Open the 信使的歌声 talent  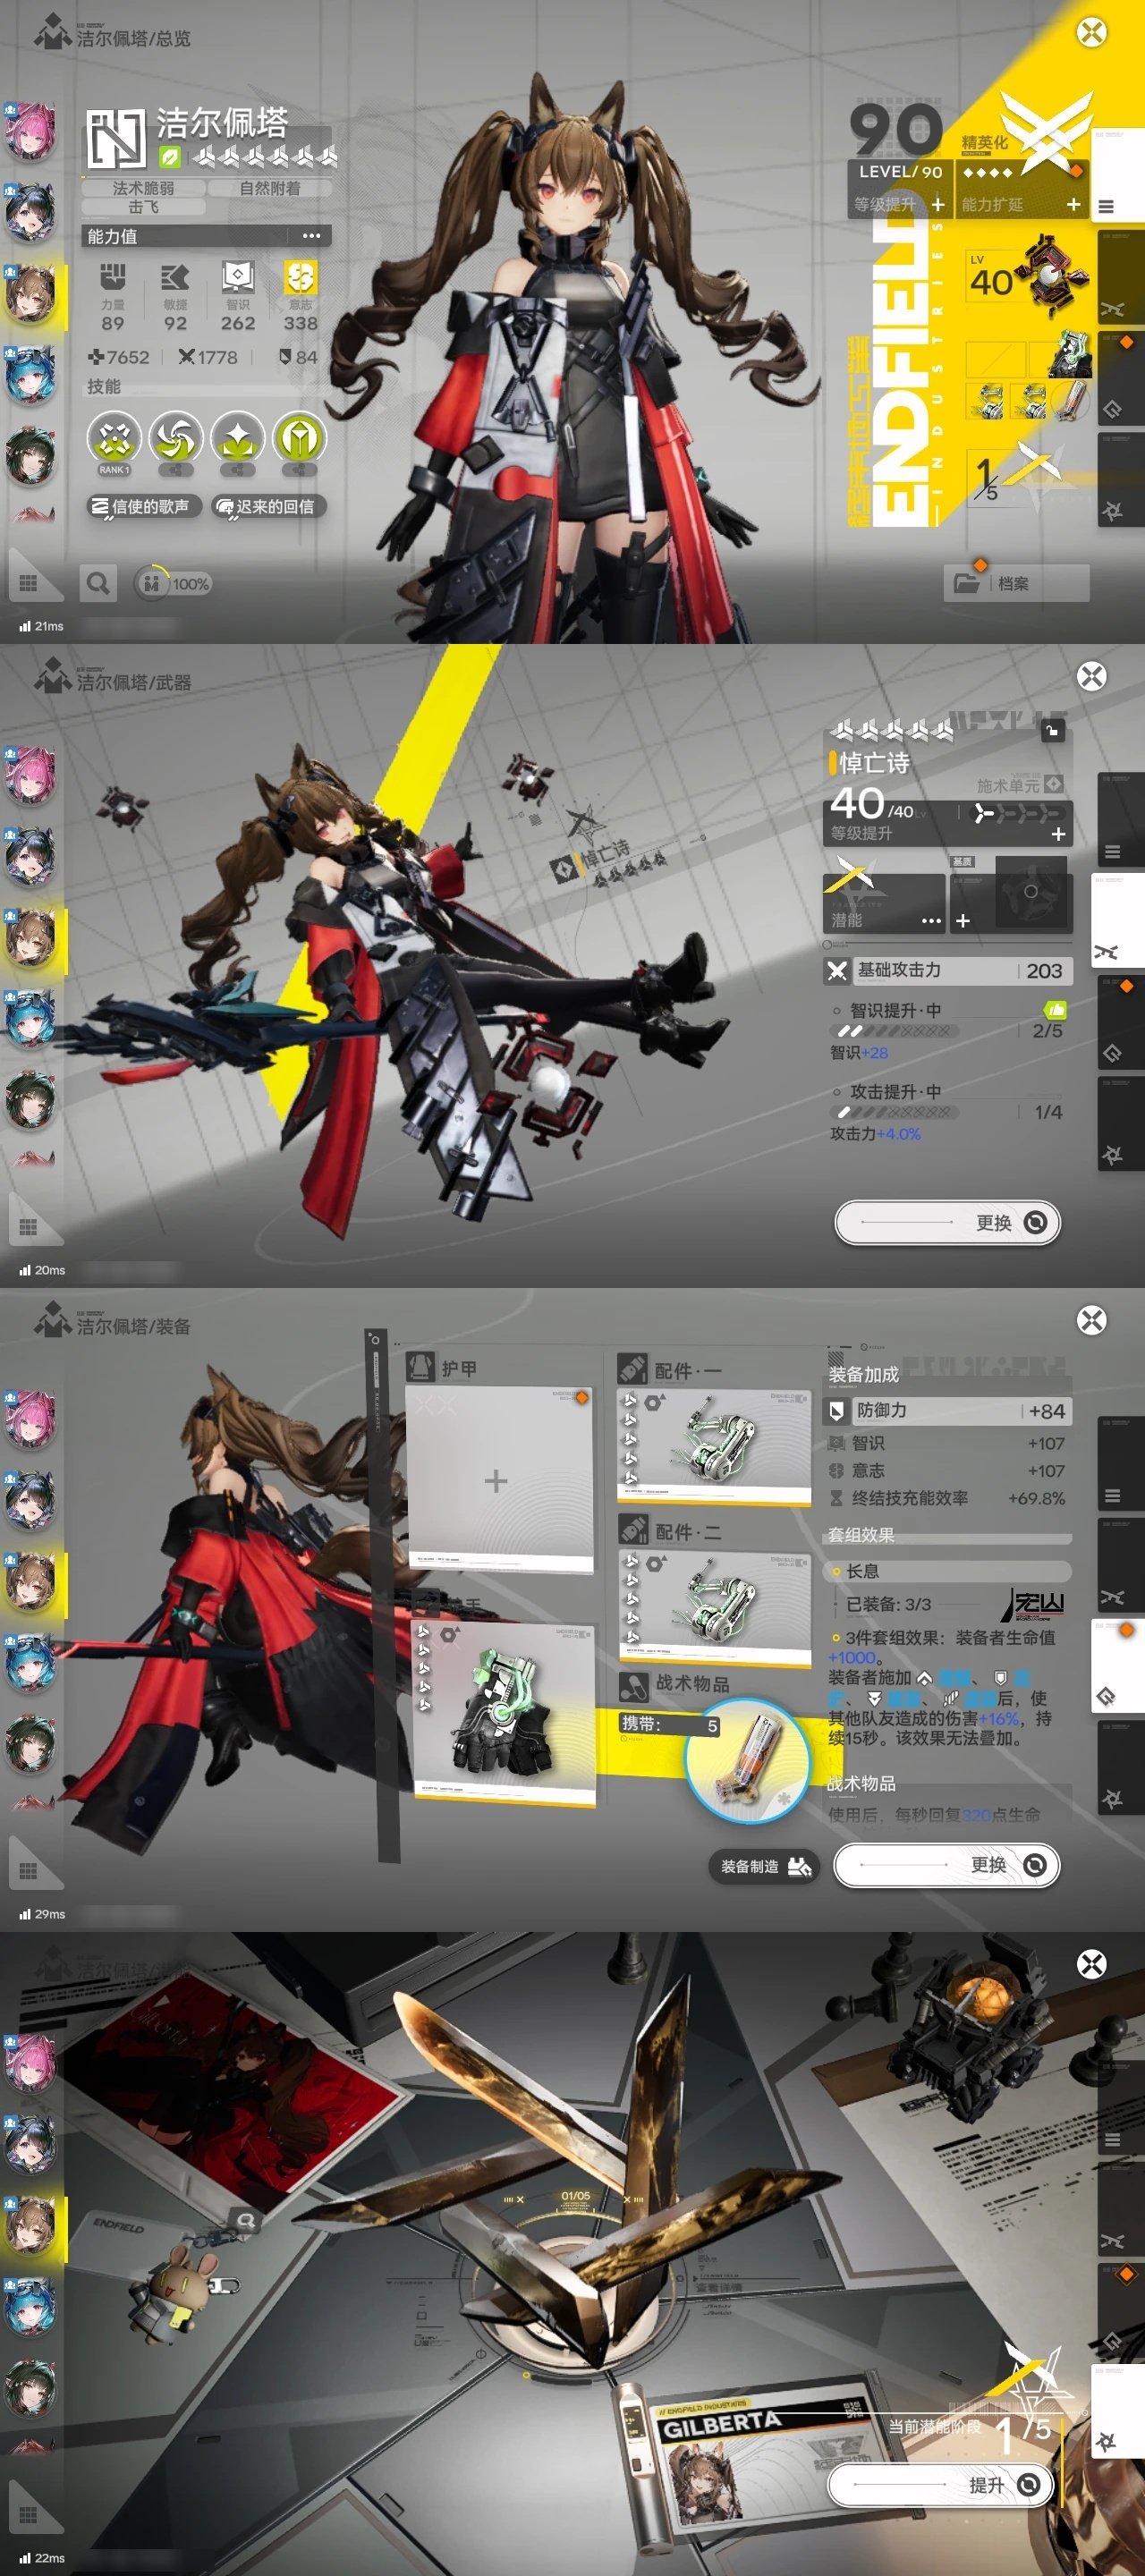144,506
